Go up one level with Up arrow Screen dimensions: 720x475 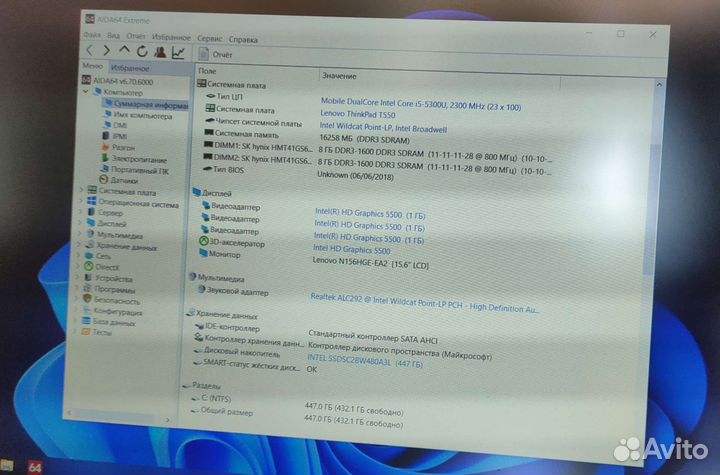[124, 50]
